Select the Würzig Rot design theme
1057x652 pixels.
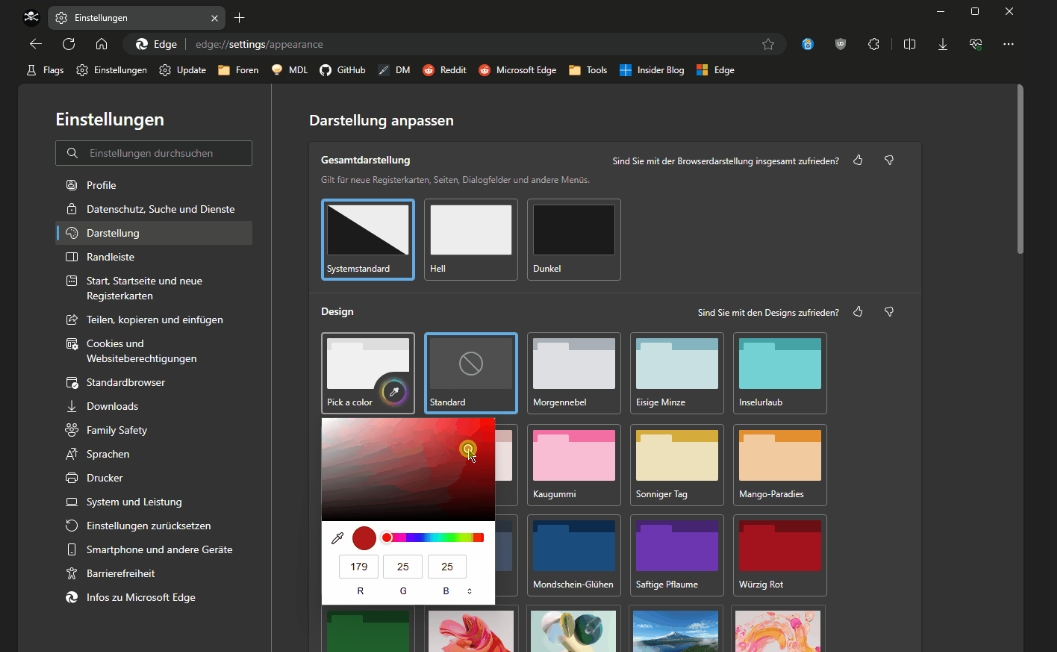[780, 556]
